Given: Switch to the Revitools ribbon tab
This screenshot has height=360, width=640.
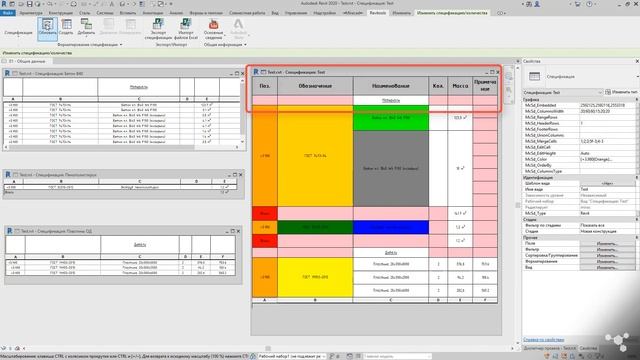Looking at the screenshot, I should (378, 13).
